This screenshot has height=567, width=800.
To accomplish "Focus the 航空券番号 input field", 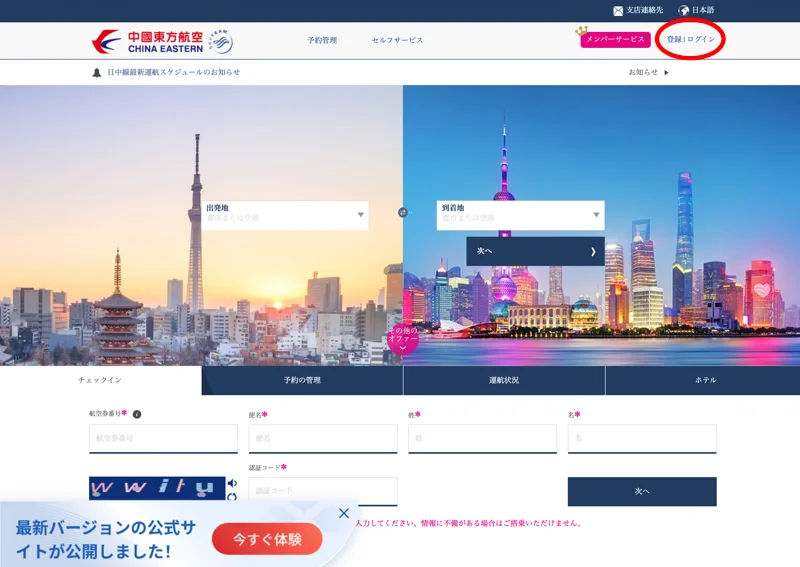I will [163, 438].
